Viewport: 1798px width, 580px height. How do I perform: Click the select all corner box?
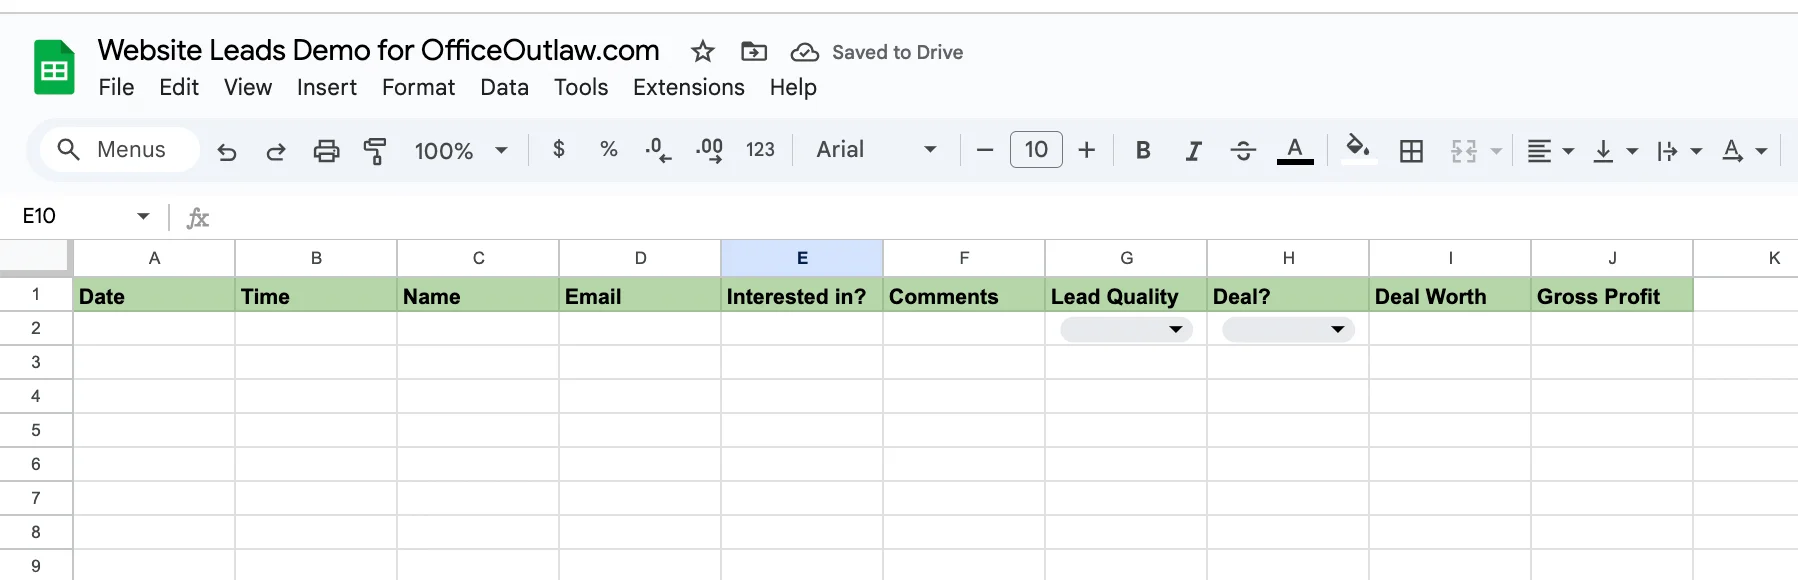coord(36,258)
